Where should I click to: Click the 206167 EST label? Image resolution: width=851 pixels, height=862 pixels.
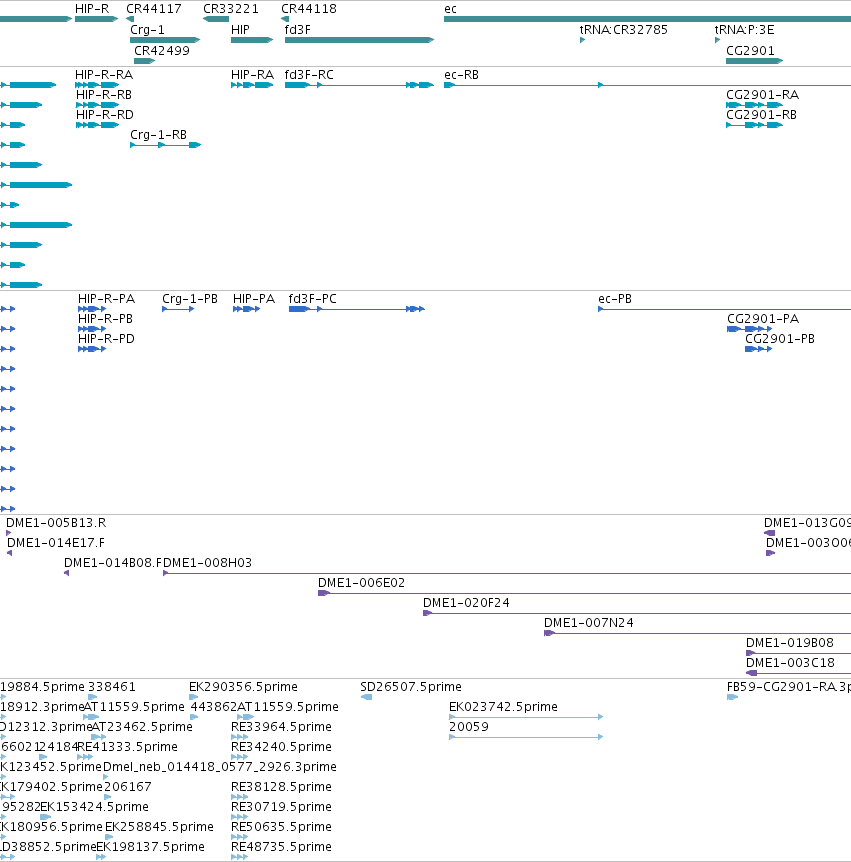click(128, 787)
